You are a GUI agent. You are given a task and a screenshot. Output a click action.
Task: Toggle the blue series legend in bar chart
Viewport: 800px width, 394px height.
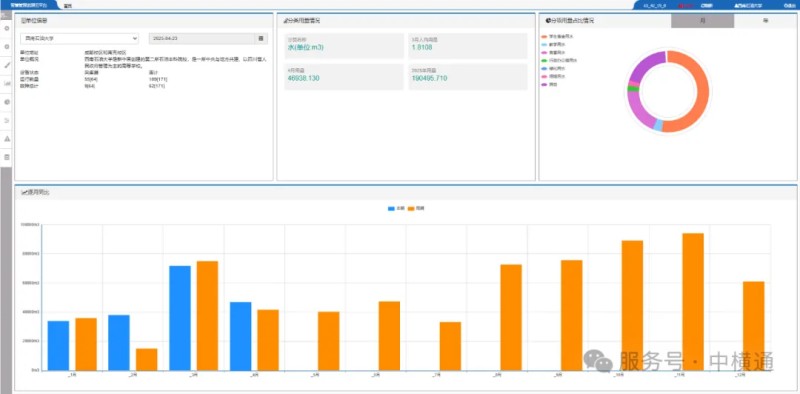(396, 209)
